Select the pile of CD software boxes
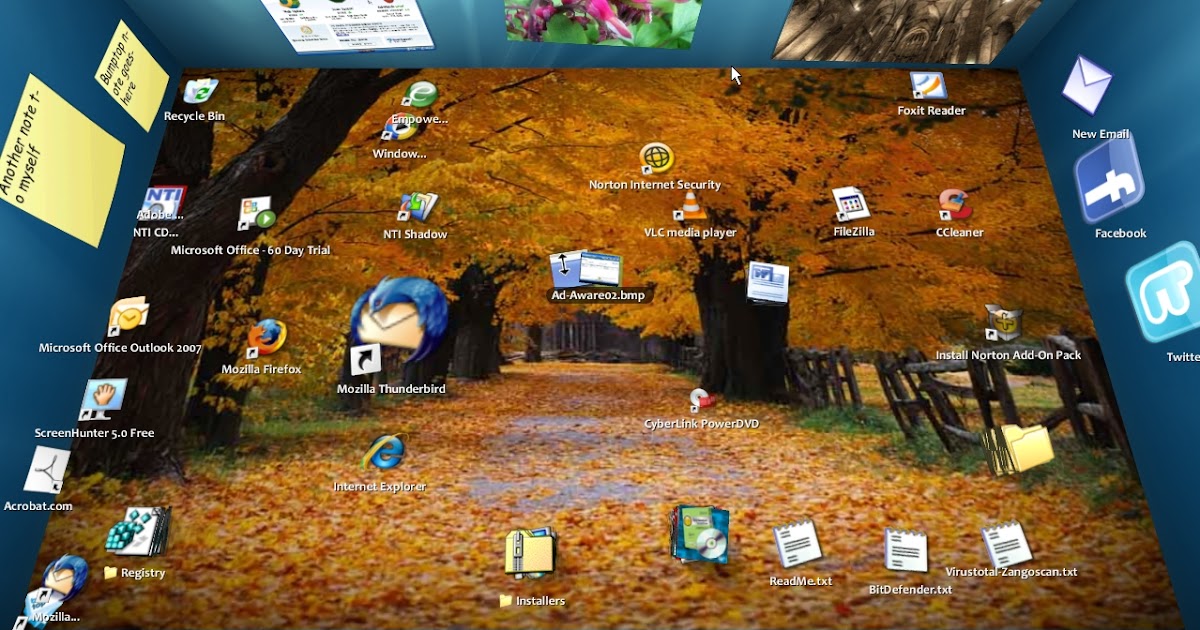The width and height of the screenshot is (1200, 630). coord(700,533)
